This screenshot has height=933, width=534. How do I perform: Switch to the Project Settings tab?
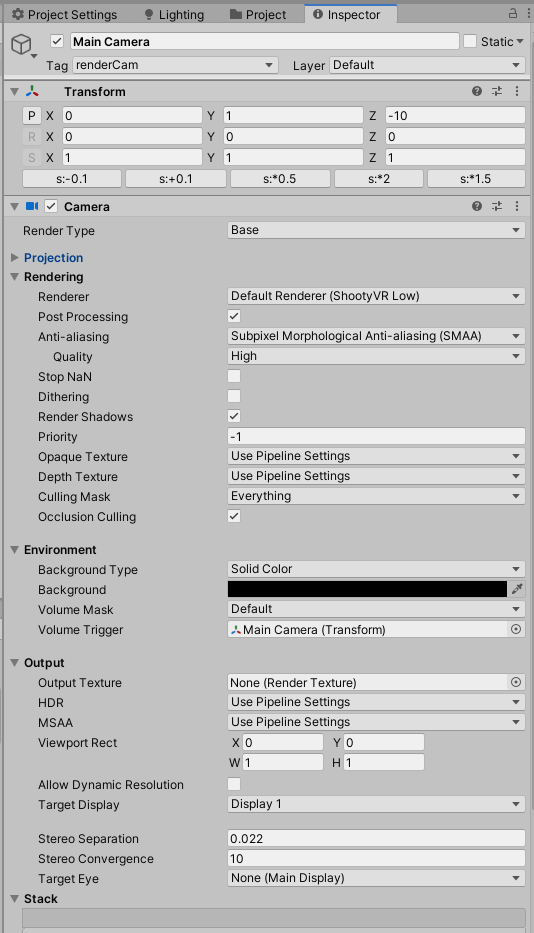click(x=65, y=15)
